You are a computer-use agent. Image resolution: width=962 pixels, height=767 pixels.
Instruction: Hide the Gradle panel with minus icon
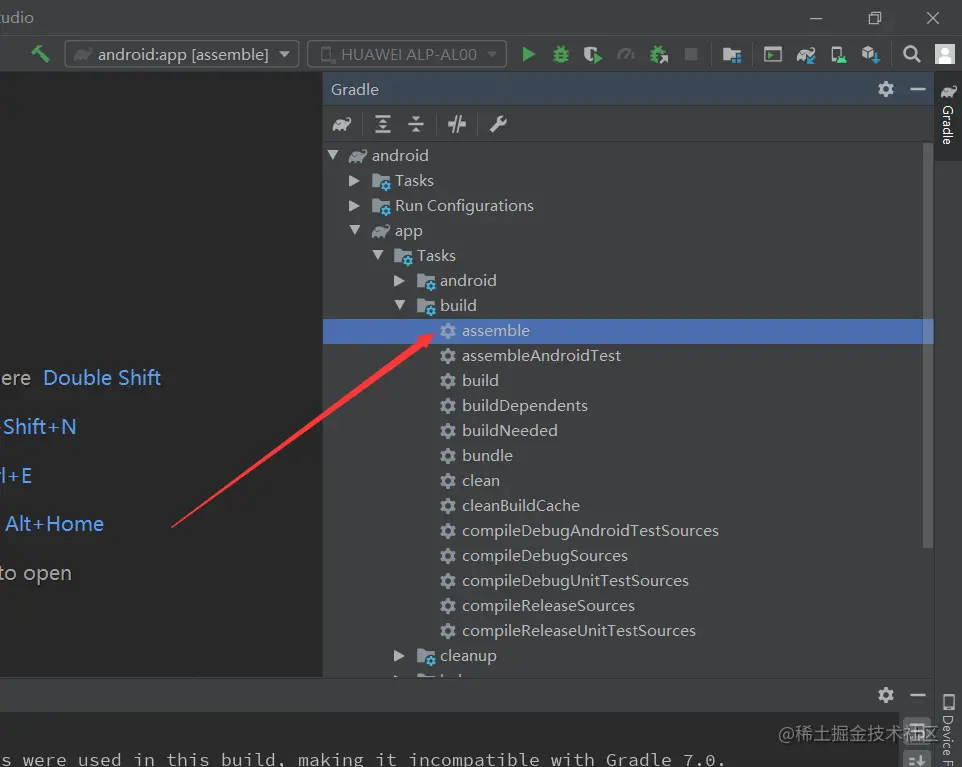click(x=918, y=89)
